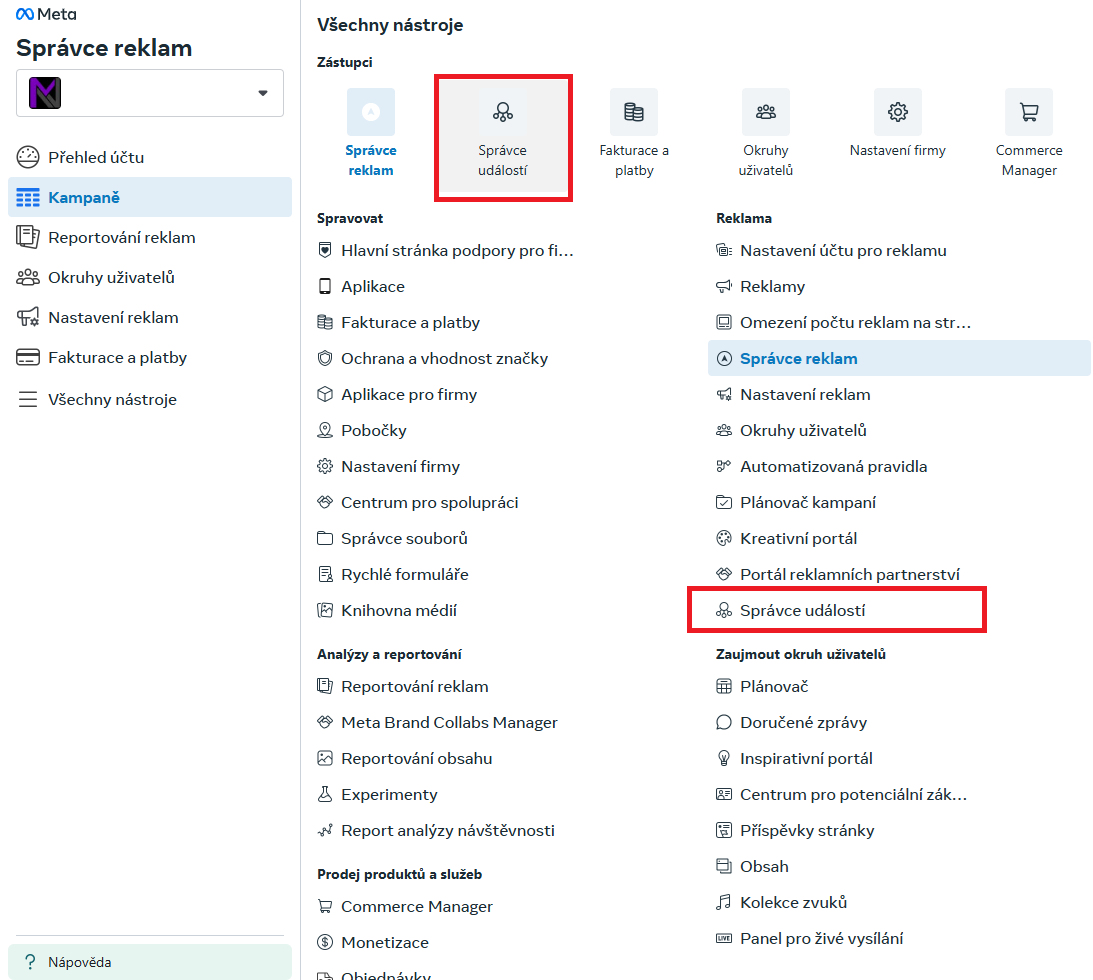
Task: Open the Commerce Manager cart shortcut
Action: (1029, 112)
